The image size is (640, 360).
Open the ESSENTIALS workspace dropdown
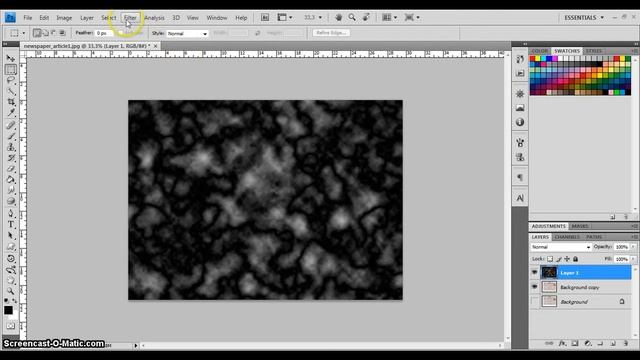point(584,18)
